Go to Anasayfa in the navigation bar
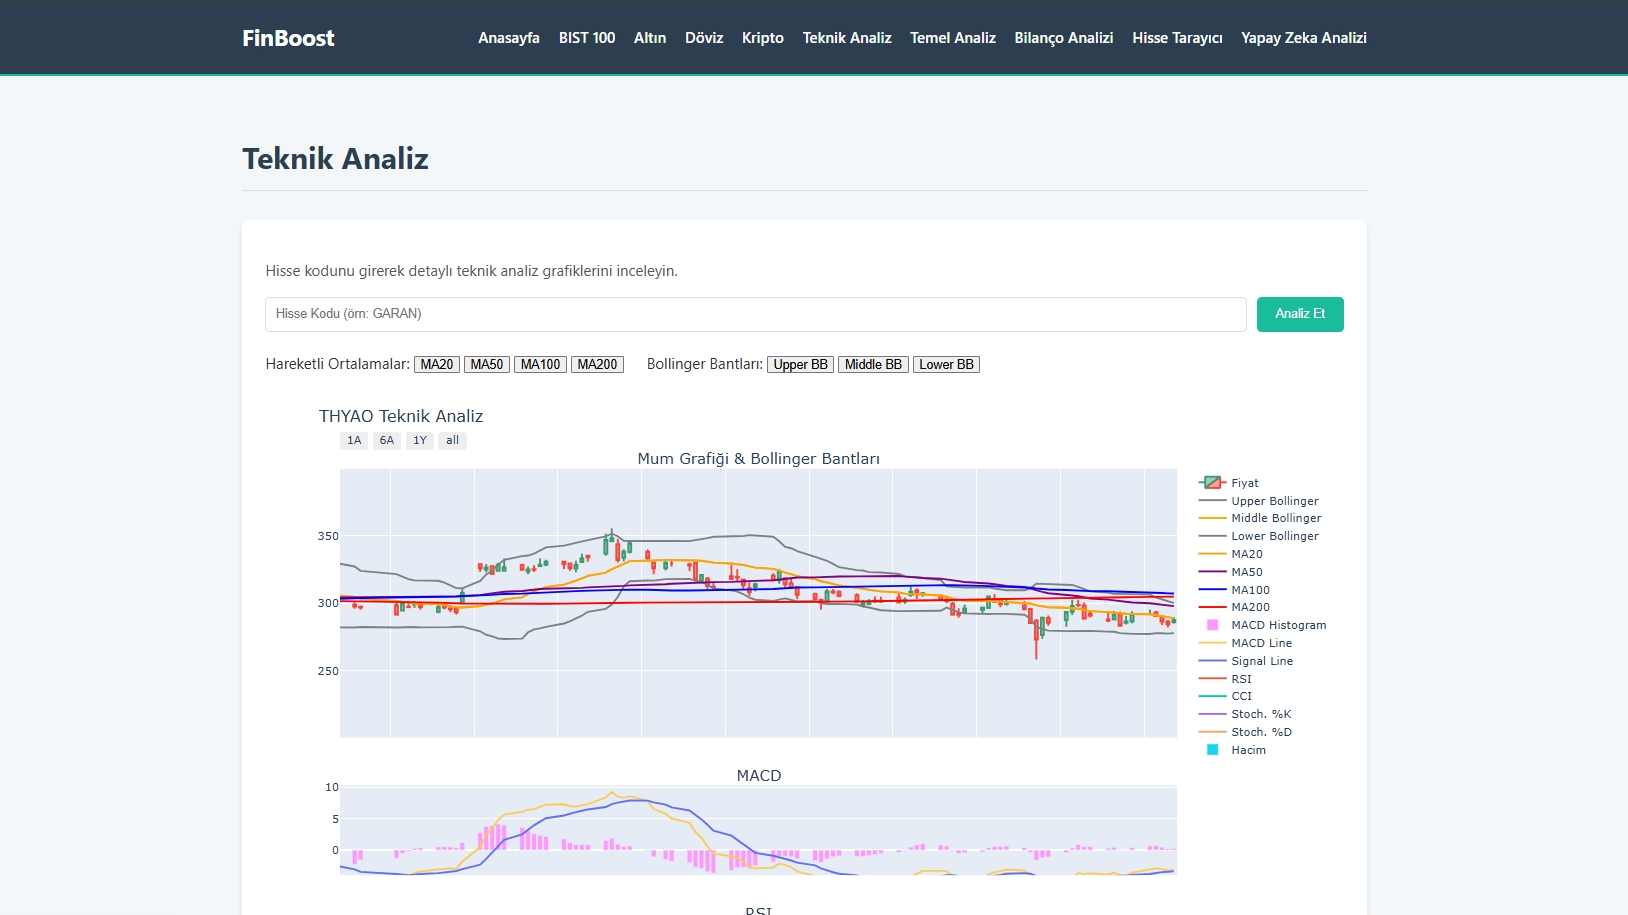Viewport: 1628px width, 915px height. click(x=509, y=38)
